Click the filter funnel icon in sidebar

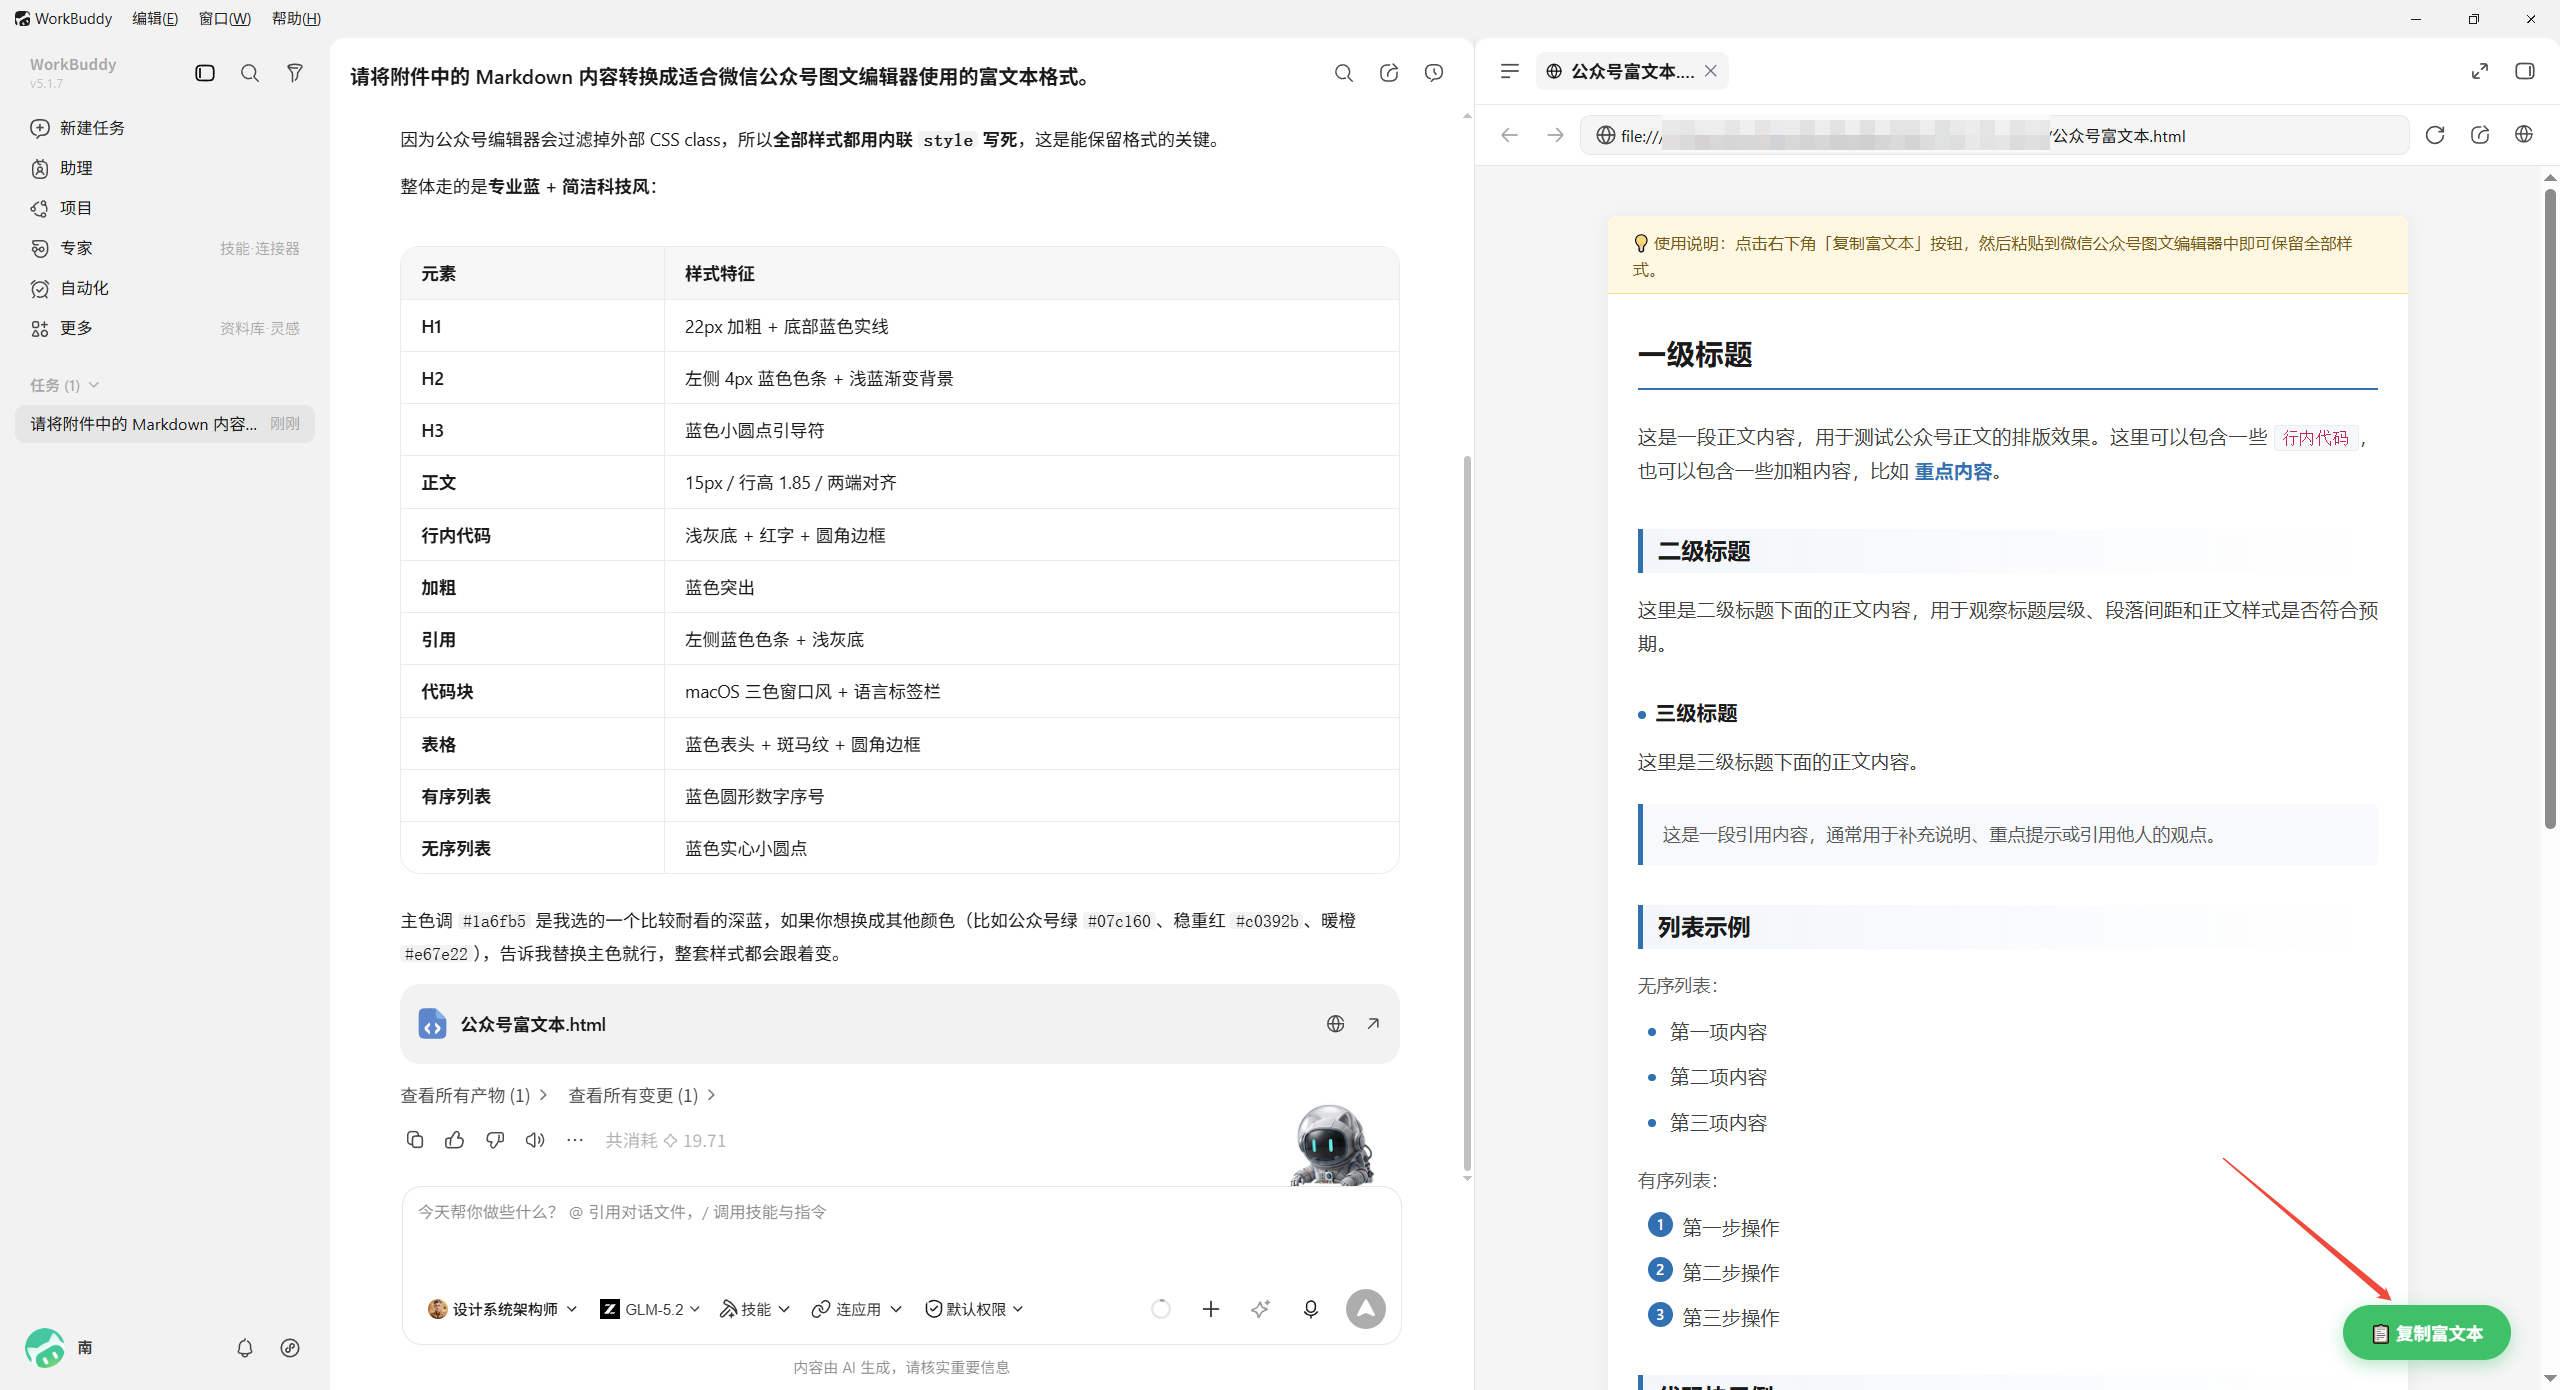(295, 73)
